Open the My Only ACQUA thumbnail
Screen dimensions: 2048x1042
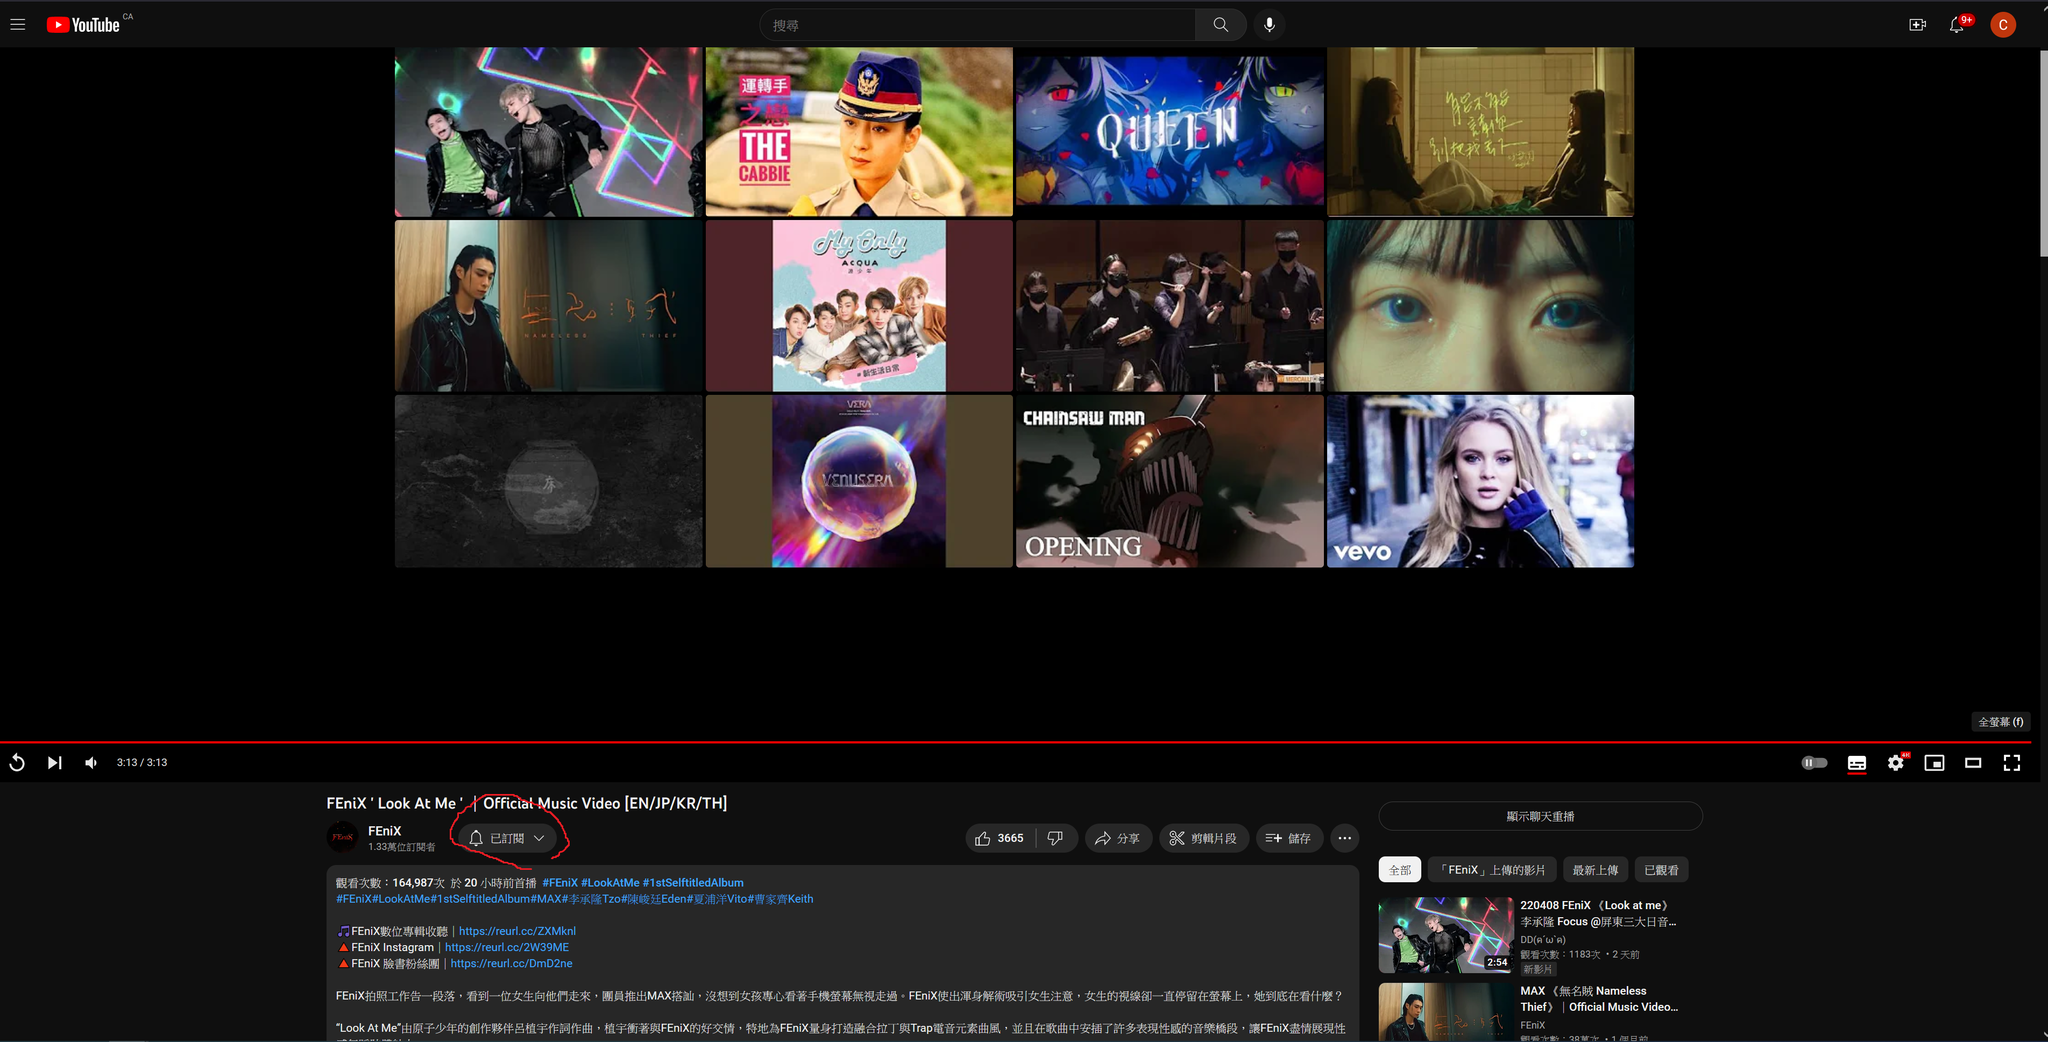[x=859, y=306]
